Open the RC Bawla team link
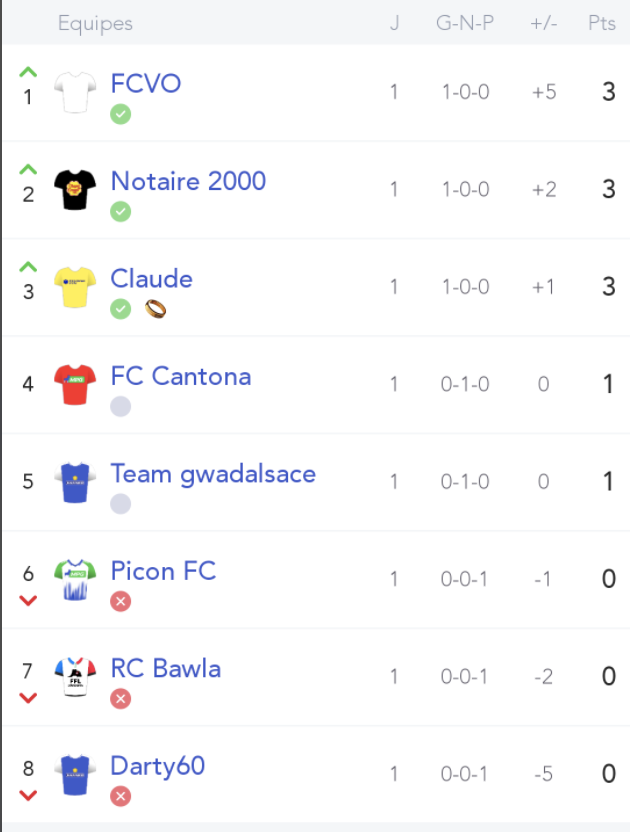The height and width of the screenshot is (832, 630). [x=166, y=669]
